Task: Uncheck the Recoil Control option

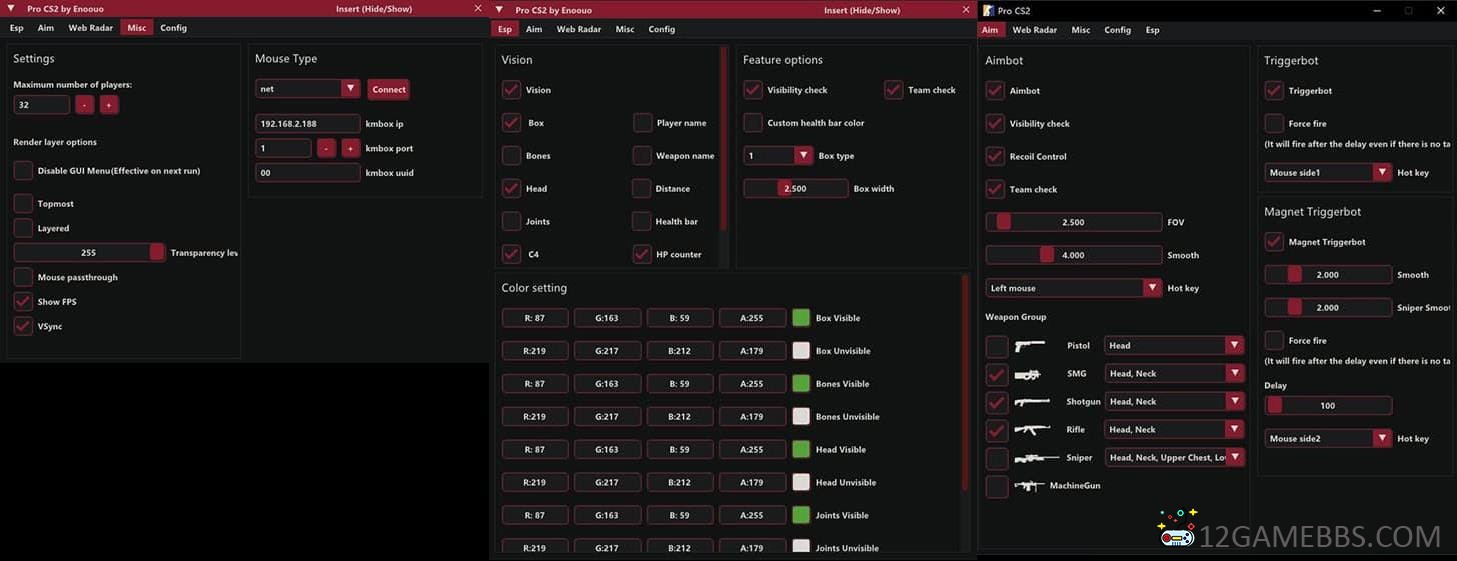Action: coord(995,157)
